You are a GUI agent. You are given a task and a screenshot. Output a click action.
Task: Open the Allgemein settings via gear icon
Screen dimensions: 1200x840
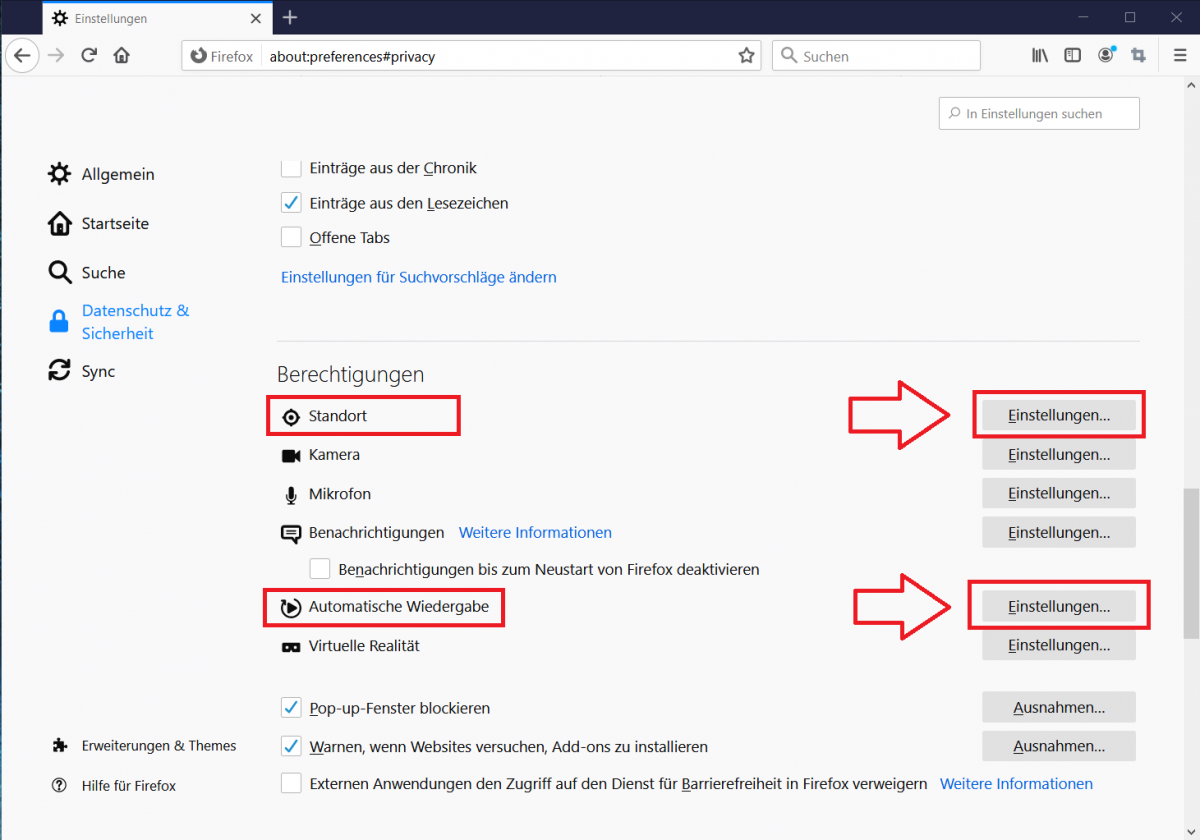[x=59, y=173]
